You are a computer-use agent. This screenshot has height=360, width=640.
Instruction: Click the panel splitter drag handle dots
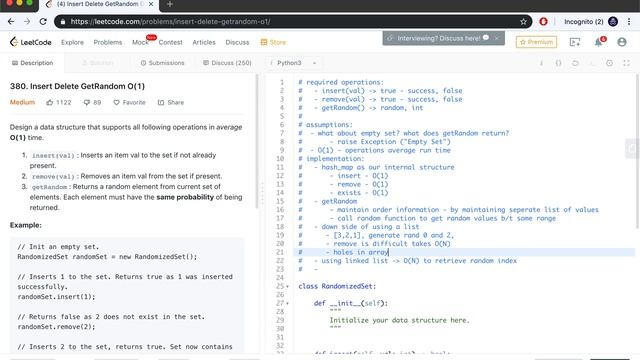(x=262, y=194)
